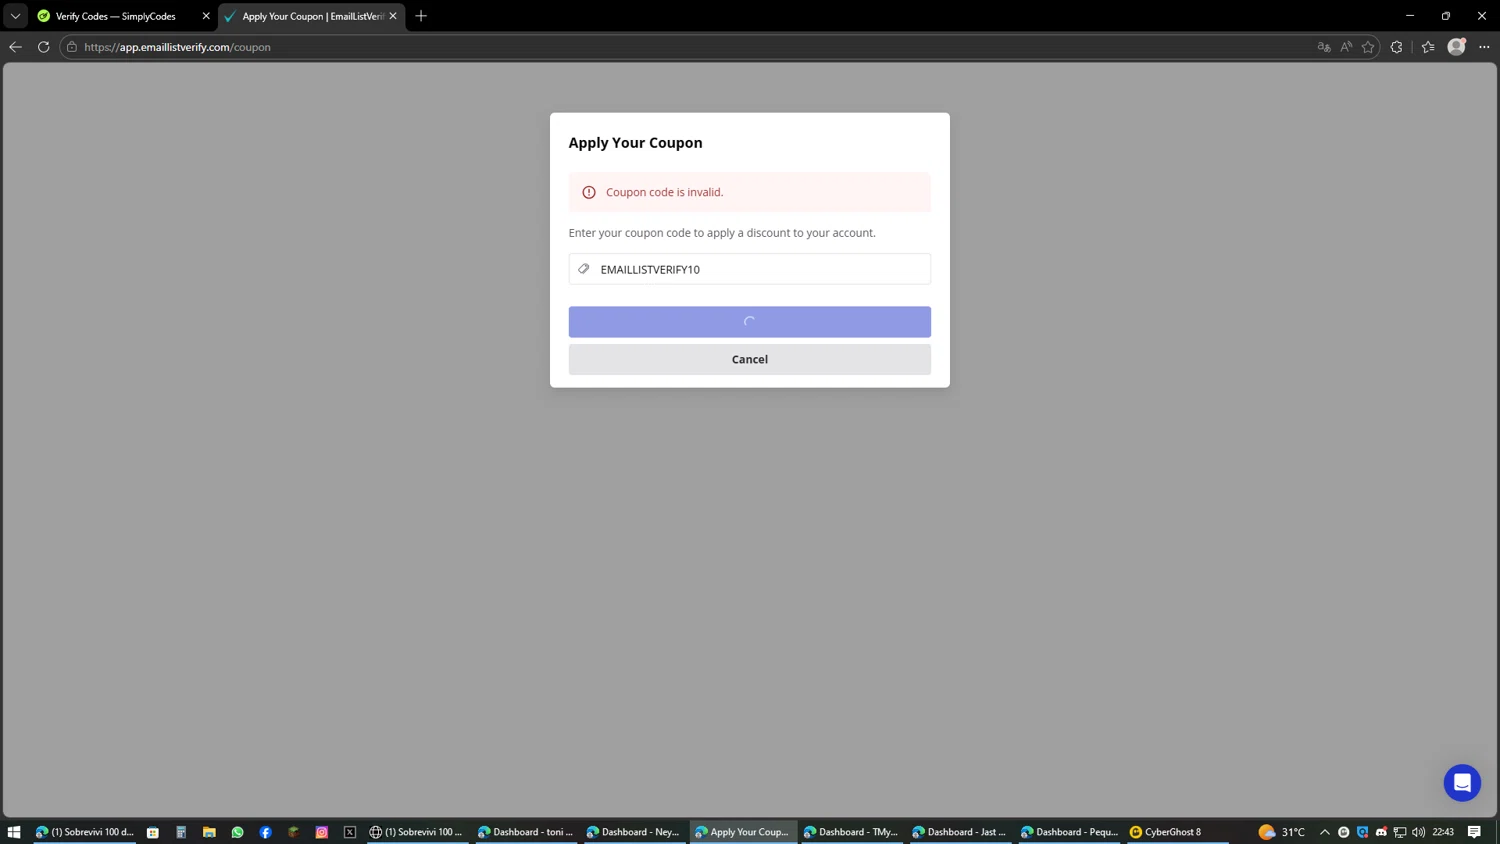Open the volume control tray icon
The image size is (1500, 844).
pyautogui.click(x=1418, y=832)
